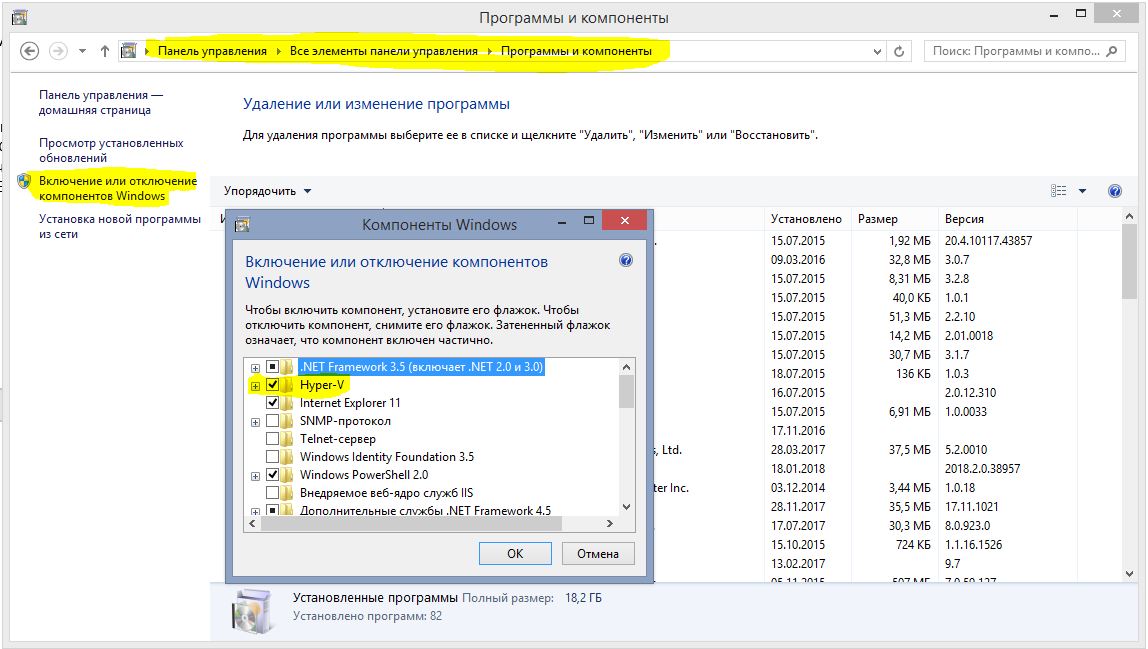Viewport: 1148px width, 649px height.
Task: Click Telnet-сервер folder icon
Action: tap(288, 438)
